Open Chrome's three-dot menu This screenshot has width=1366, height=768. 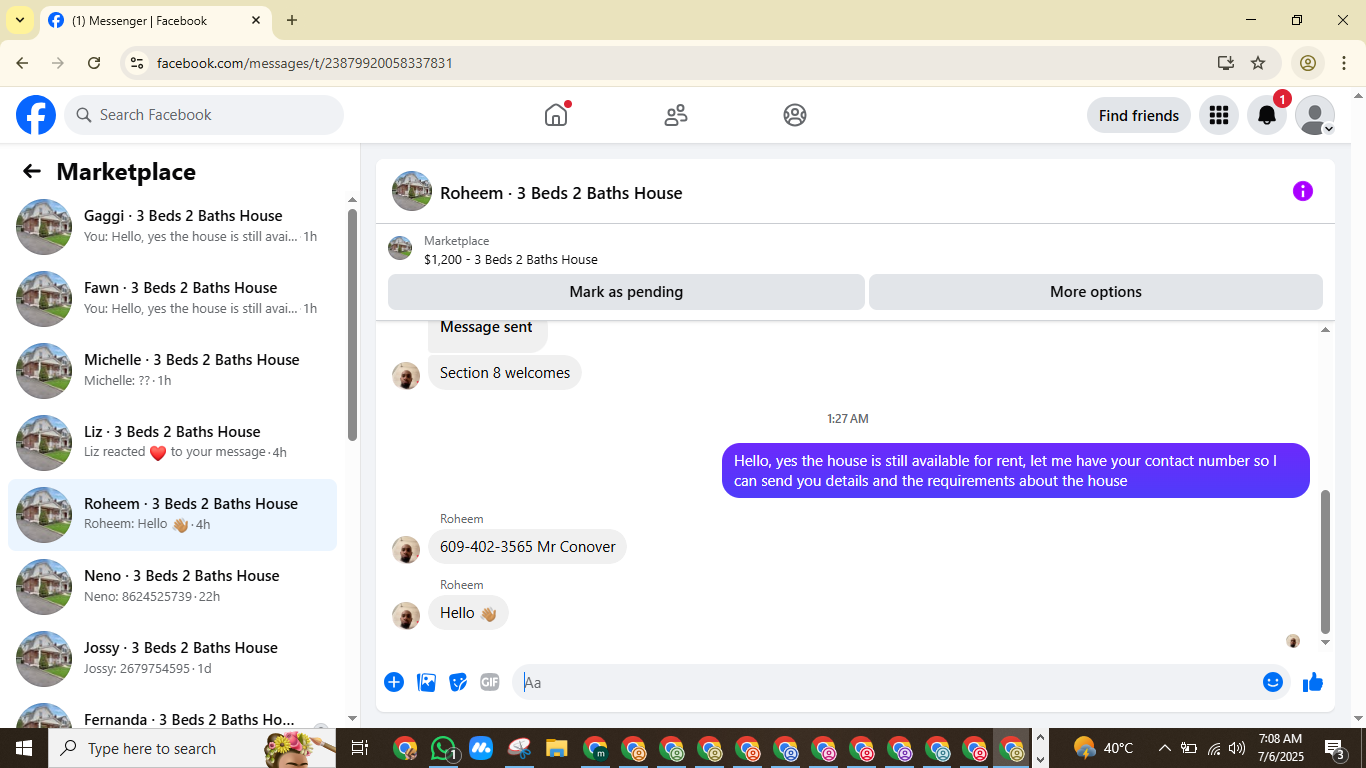click(x=1345, y=63)
